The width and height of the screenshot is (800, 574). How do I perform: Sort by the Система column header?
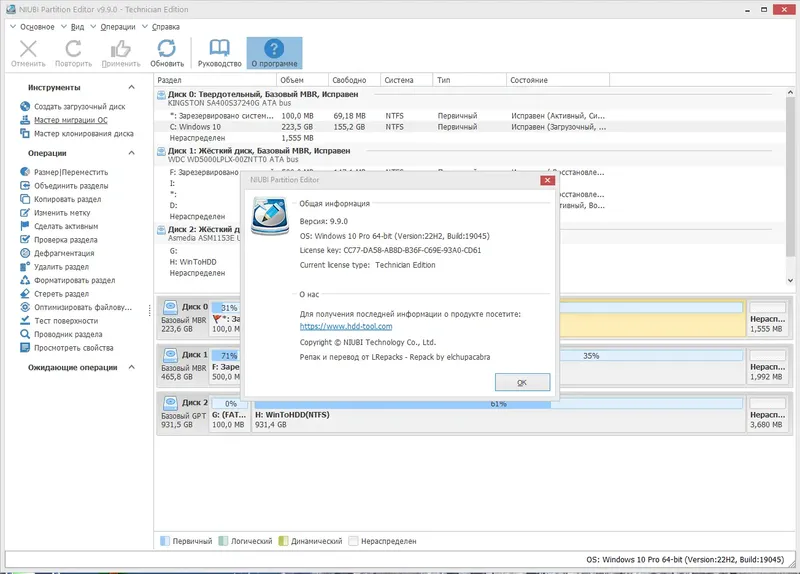point(406,80)
